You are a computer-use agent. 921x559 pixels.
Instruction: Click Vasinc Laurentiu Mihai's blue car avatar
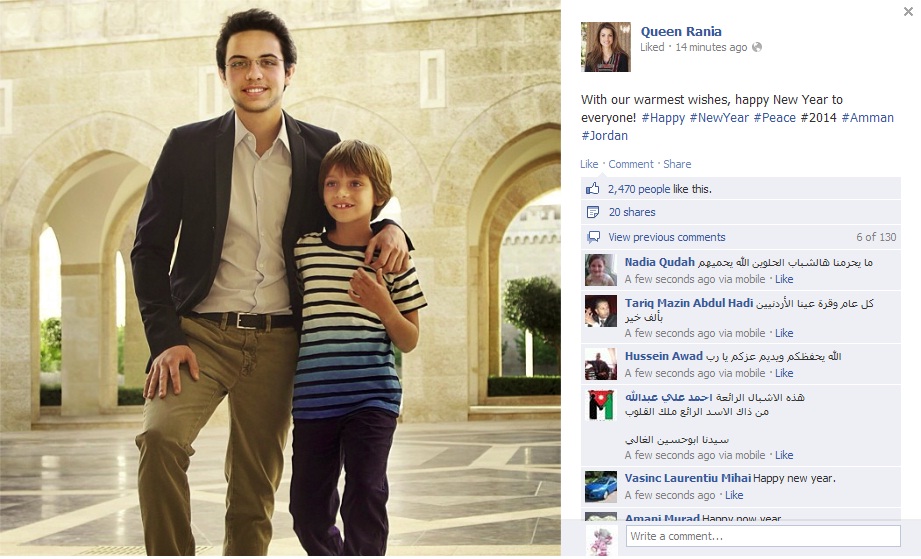pos(601,487)
